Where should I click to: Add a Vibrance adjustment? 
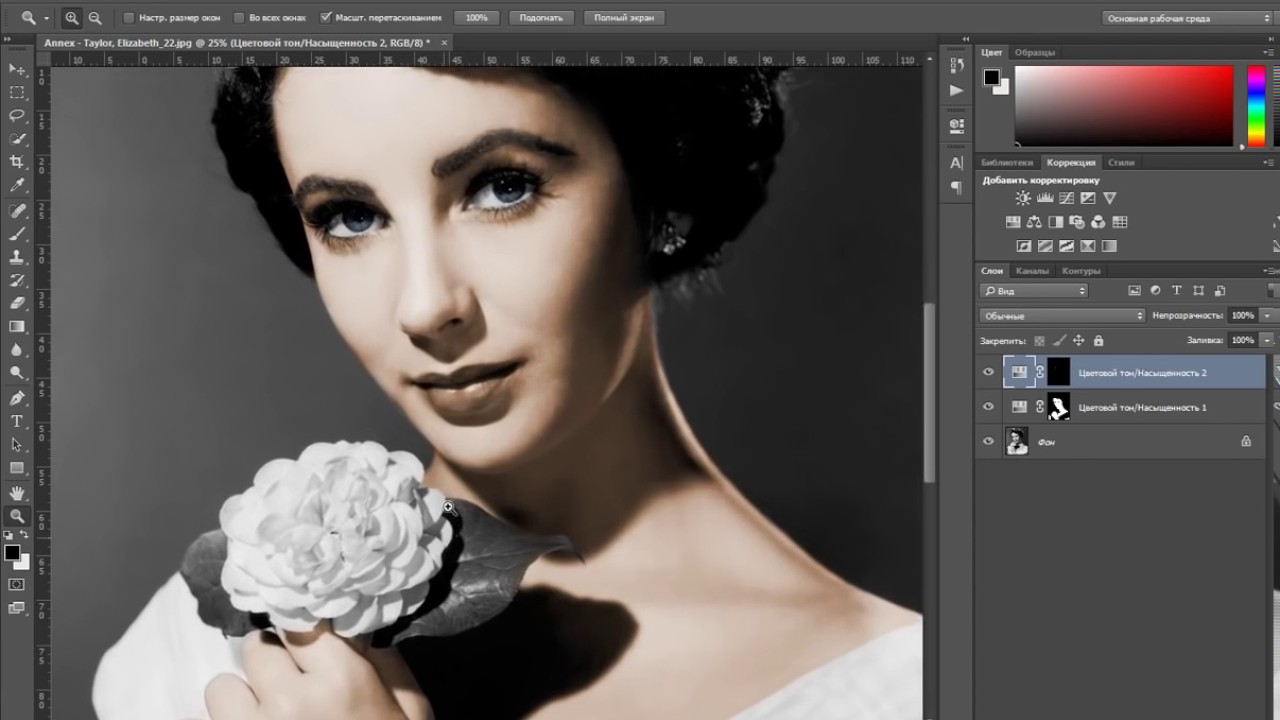click(1110, 198)
